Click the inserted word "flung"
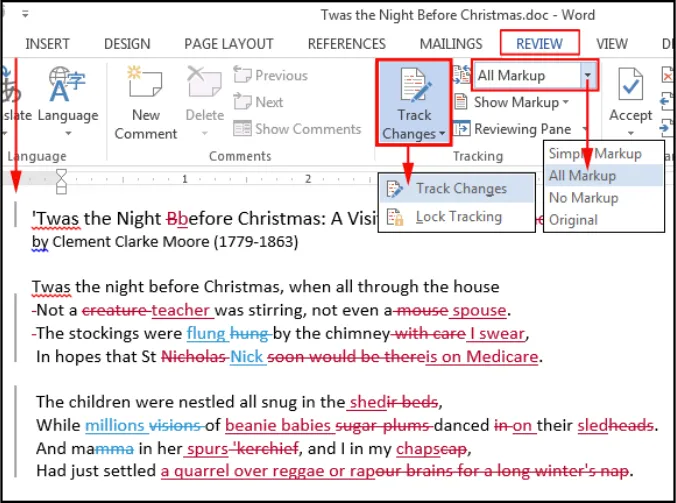676x503 pixels. pos(206,334)
